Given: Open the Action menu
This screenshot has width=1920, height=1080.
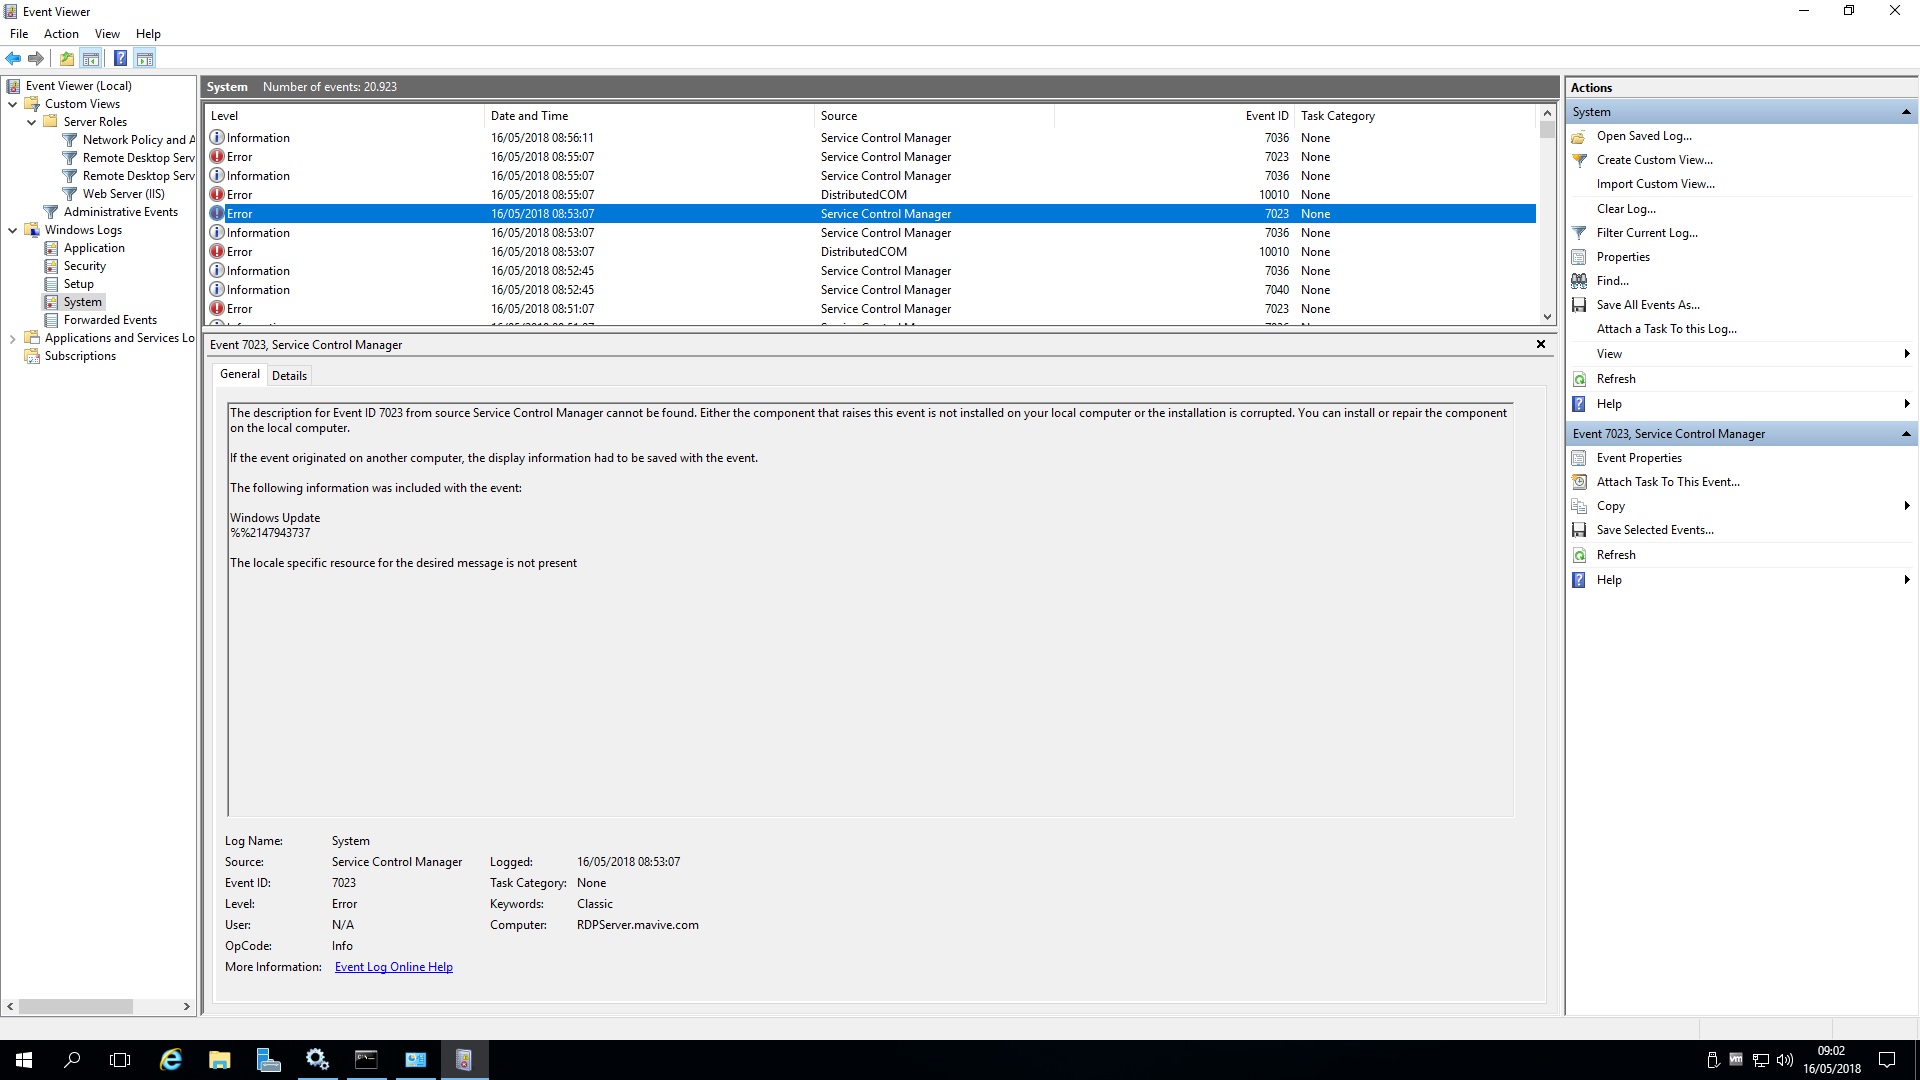Looking at the screenshot, I should point(61,33).
